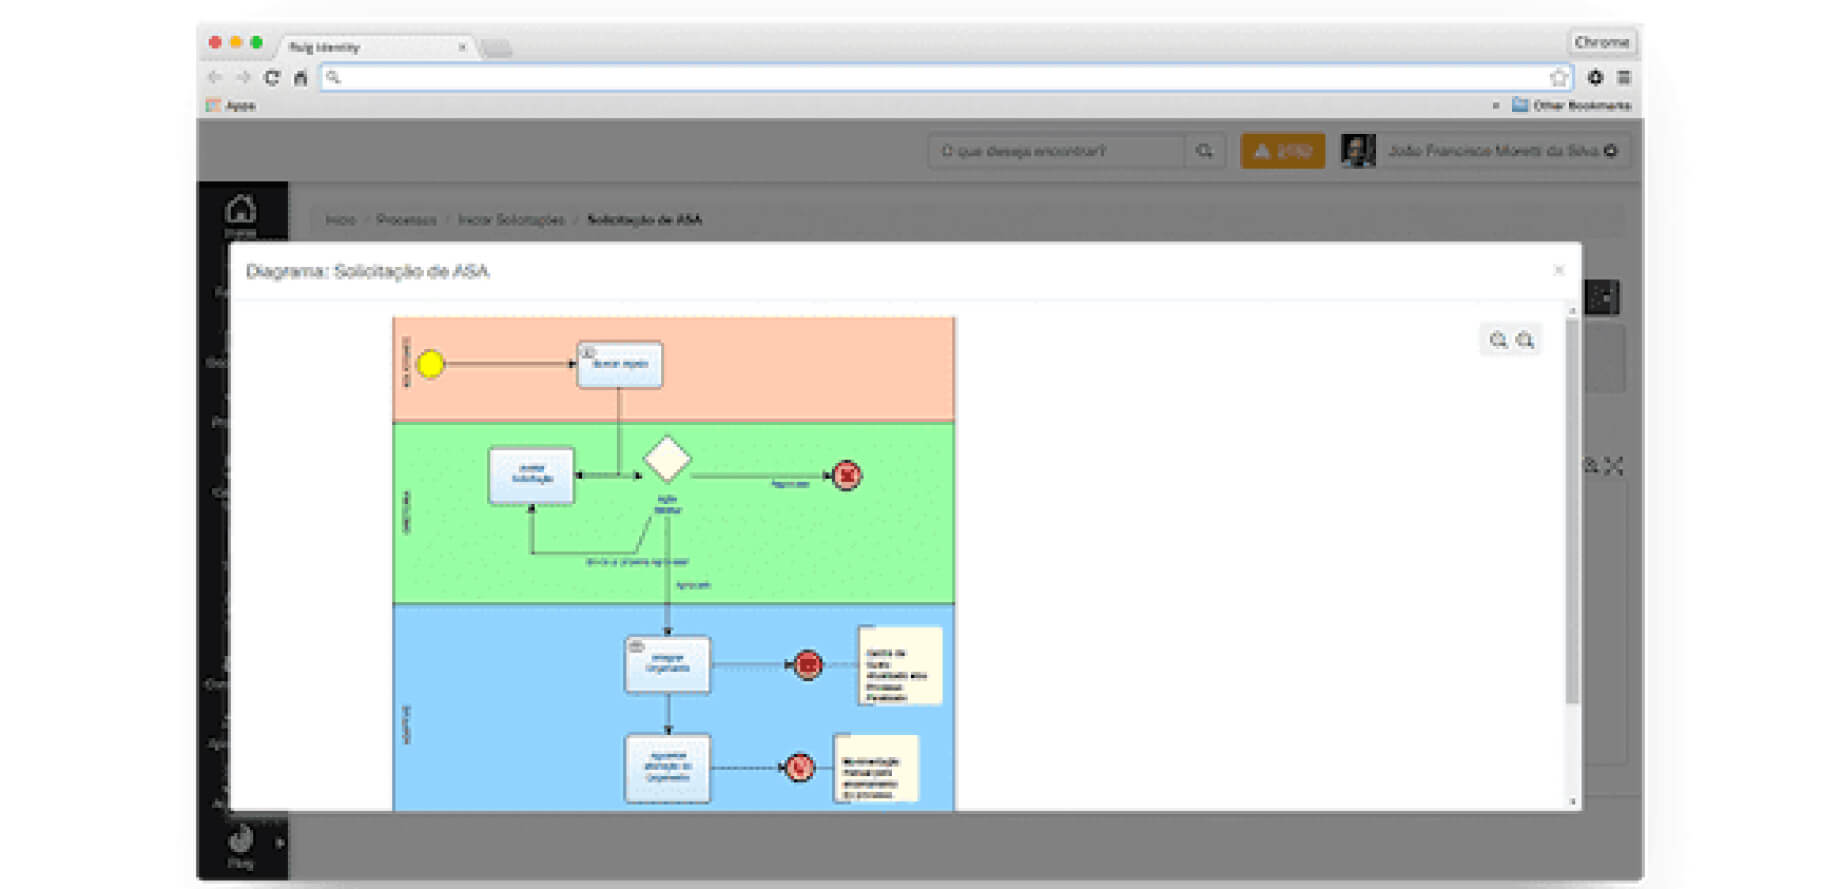Click the right zoom magnifier in the diagram

(x=1525, y=341)
